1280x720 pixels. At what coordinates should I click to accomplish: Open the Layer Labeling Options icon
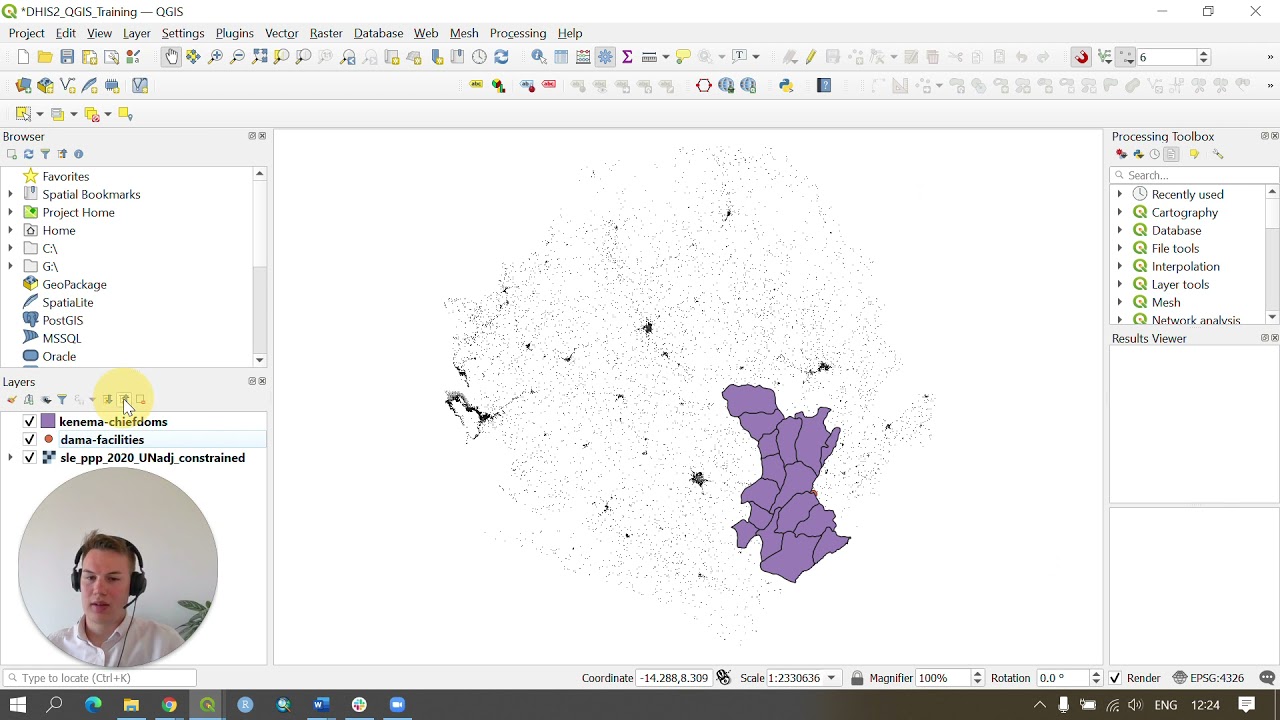point(476,86)
